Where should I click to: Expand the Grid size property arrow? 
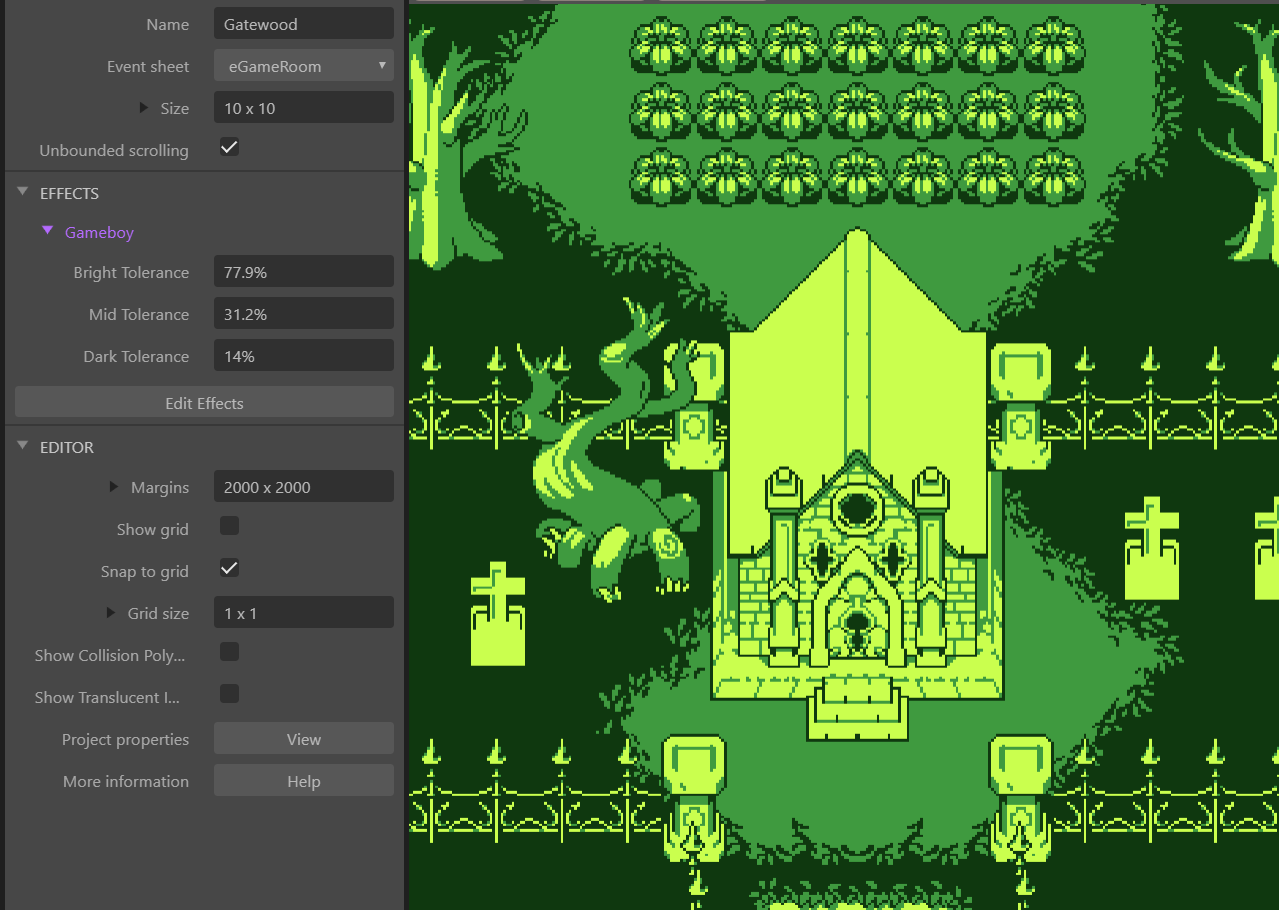tap(112, 612)
